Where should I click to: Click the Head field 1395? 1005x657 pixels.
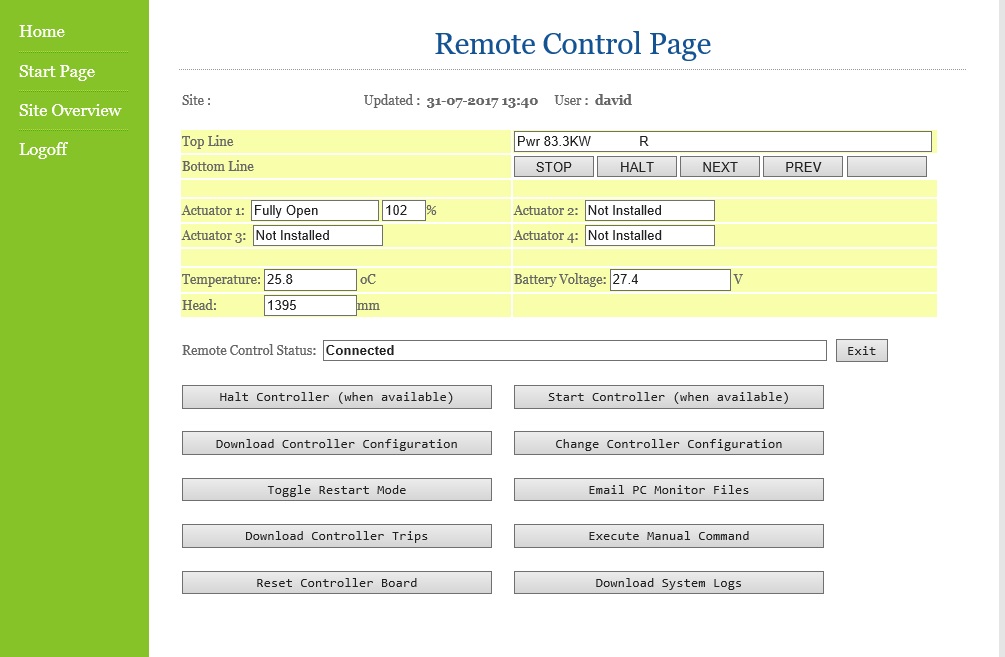pos(310,305)
